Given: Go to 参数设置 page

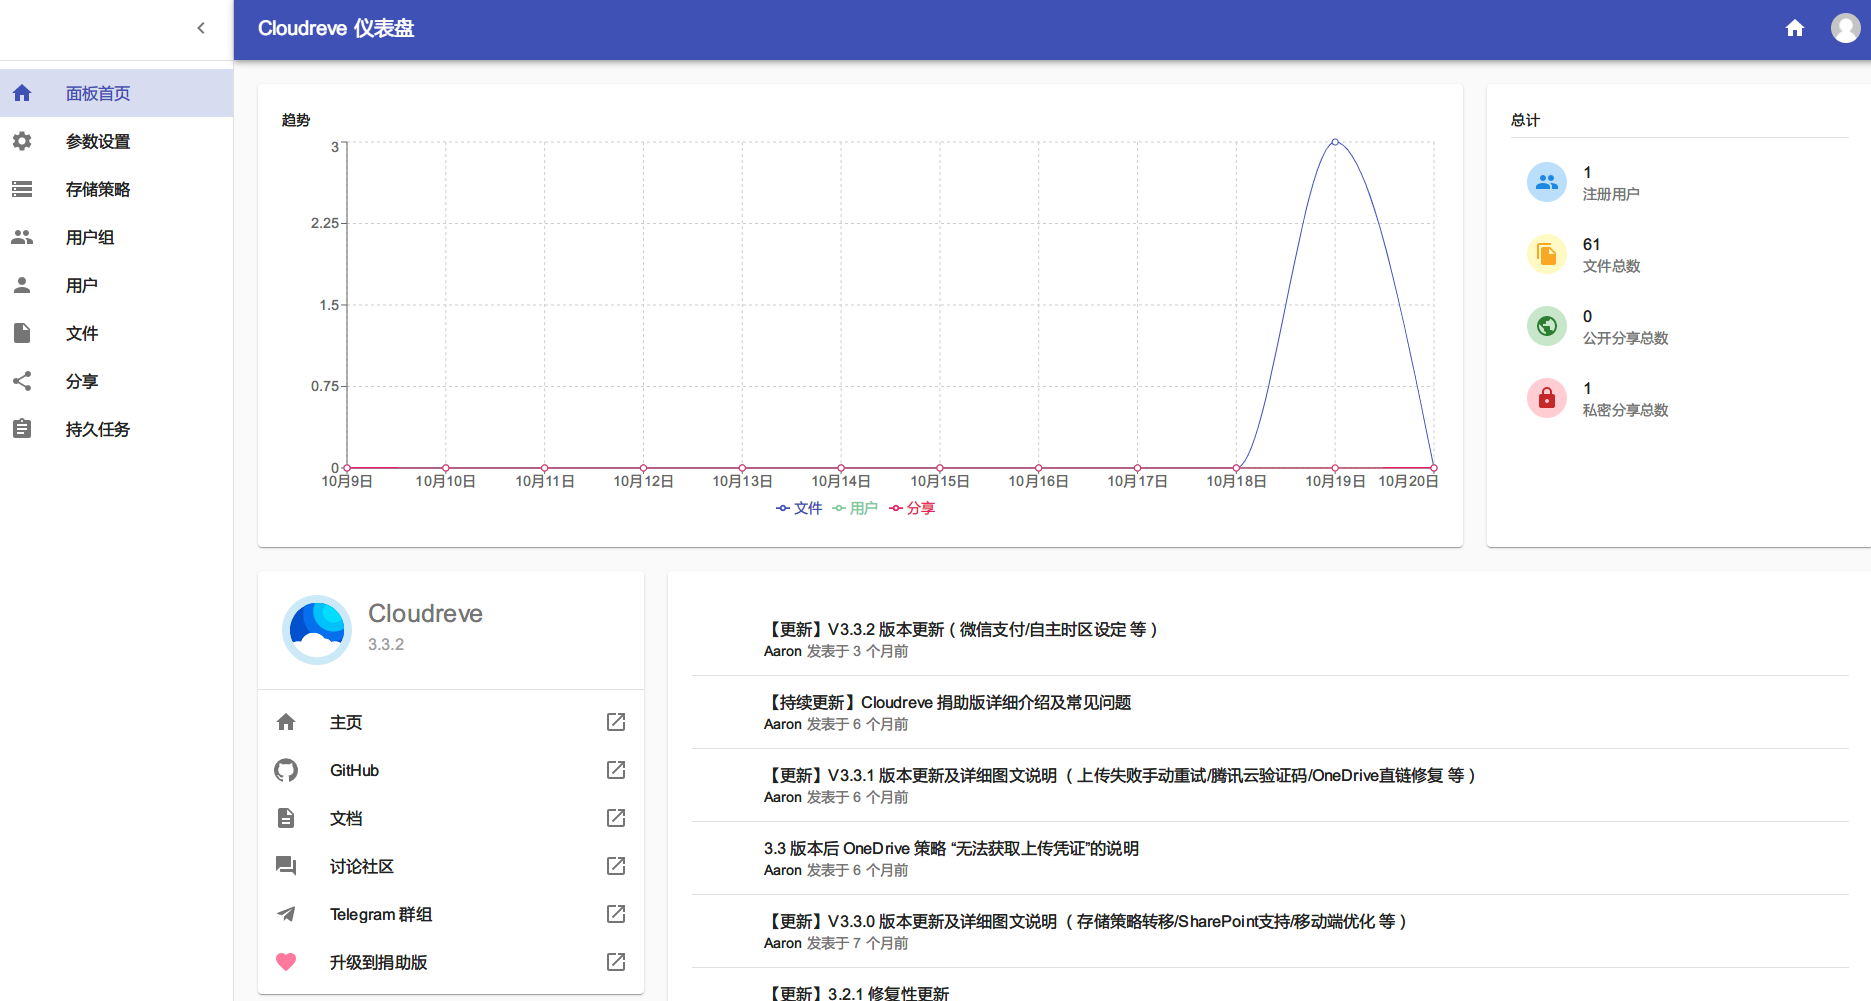Looking at the screenshot, I should tap(117, 141).
